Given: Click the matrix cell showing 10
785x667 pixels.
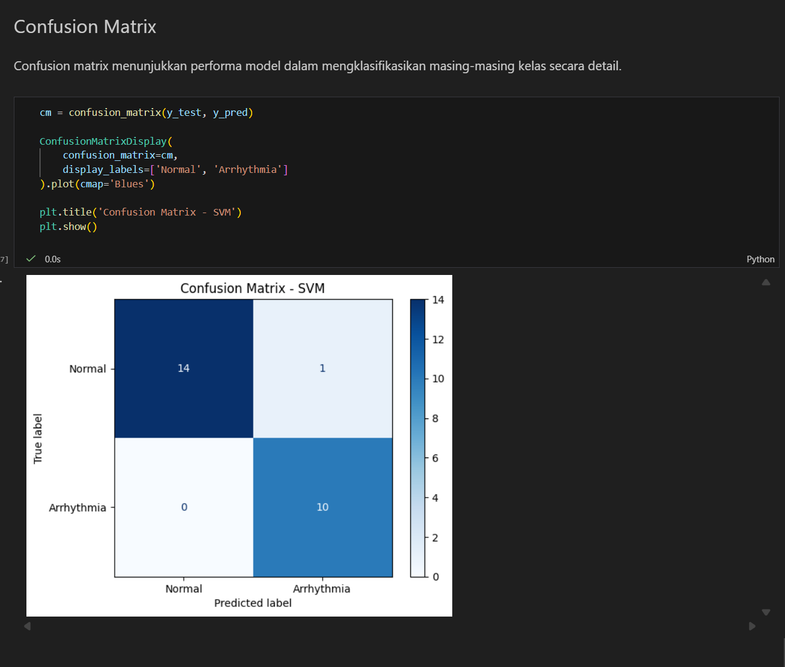Looking at the screenshot, I should pos(322,507).
